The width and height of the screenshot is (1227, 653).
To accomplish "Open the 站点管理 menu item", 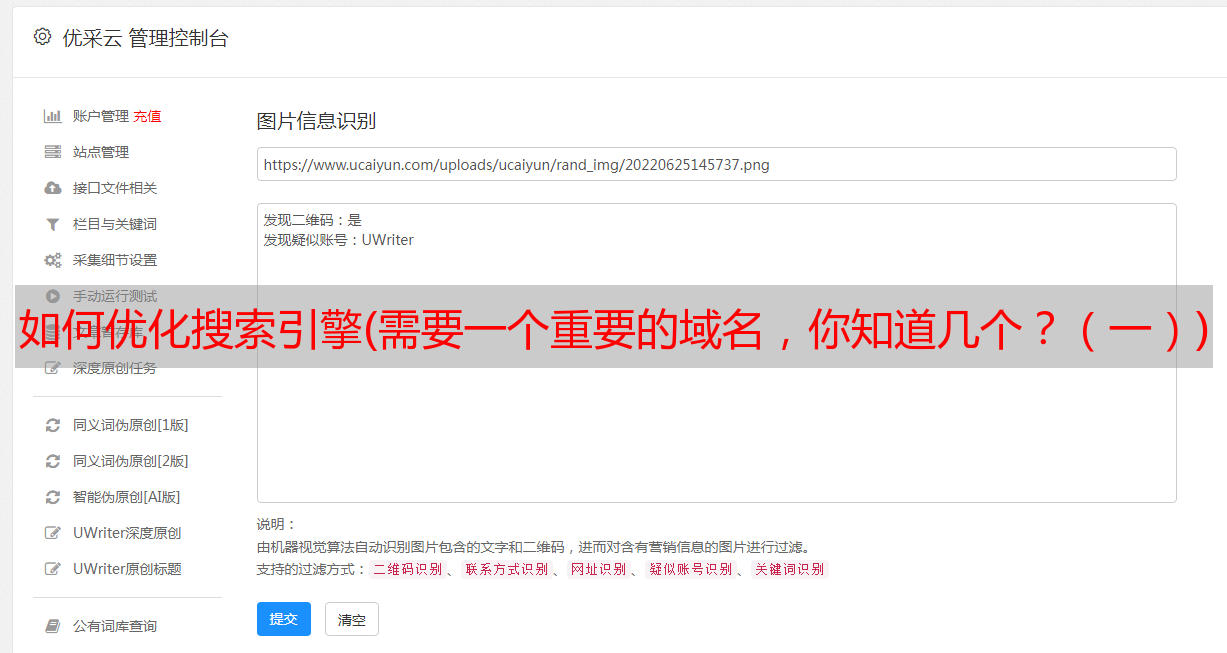I will tap(101, 152).
